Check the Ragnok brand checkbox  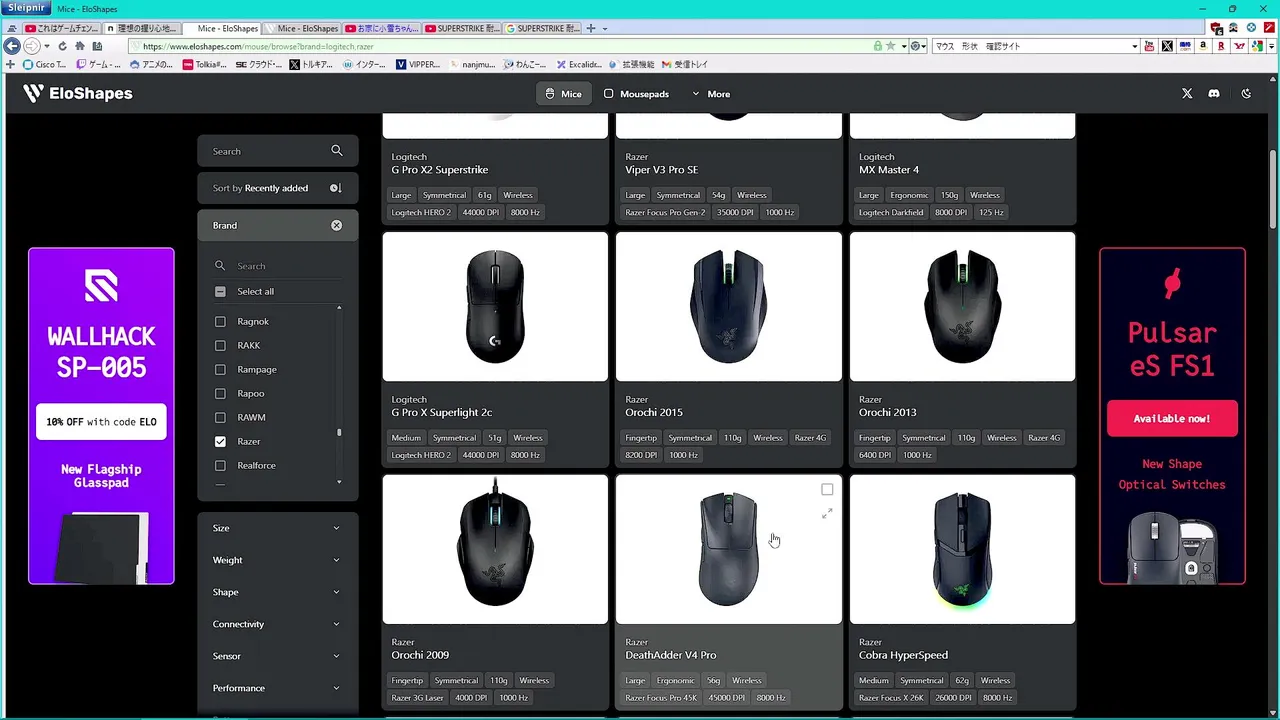221,321
